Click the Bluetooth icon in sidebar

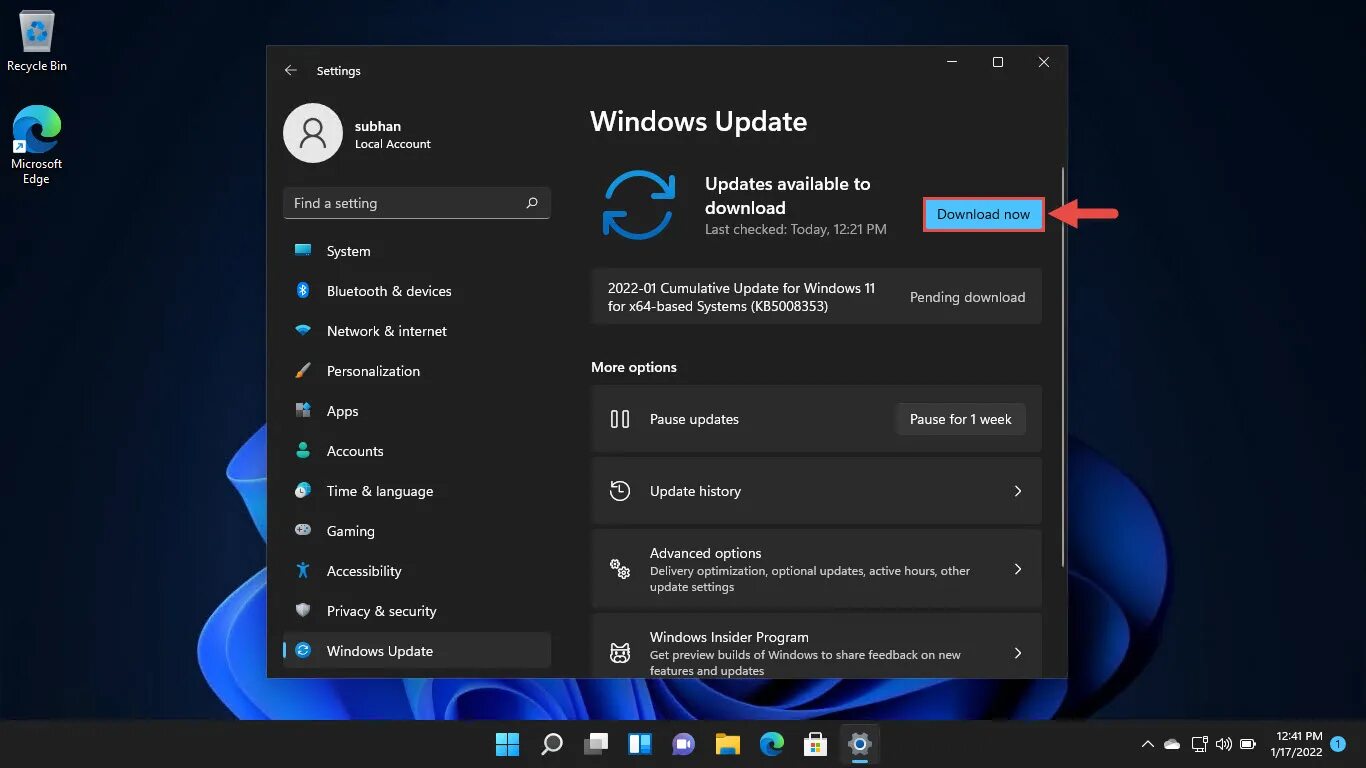click(302, 290)
